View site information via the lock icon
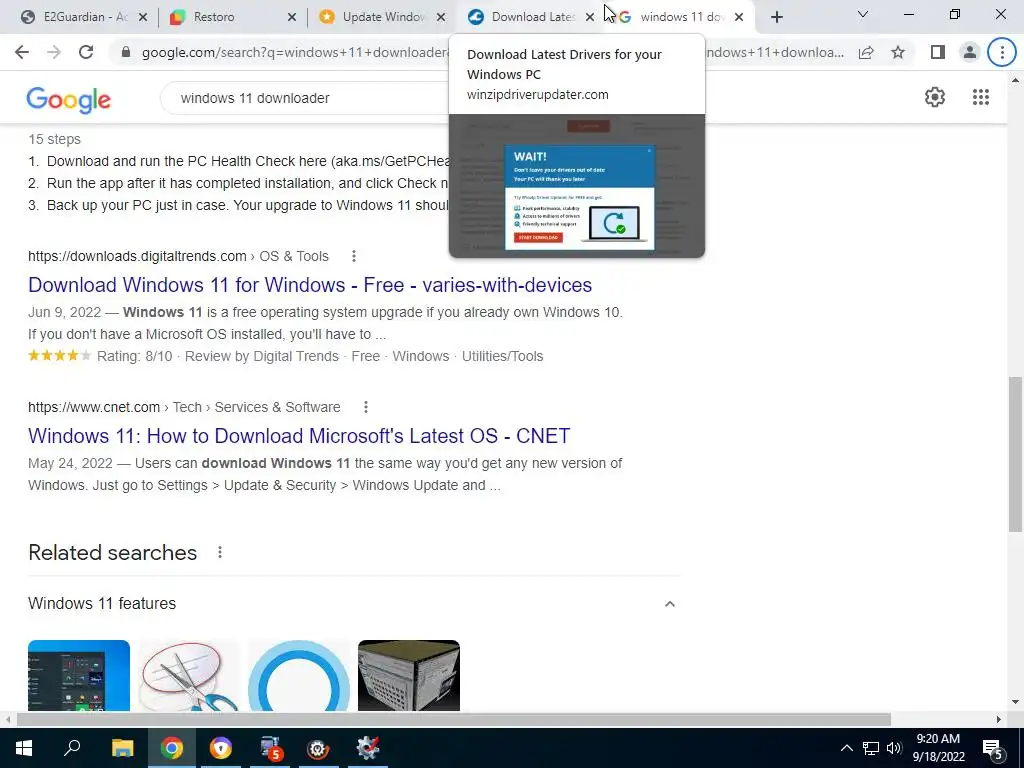This screenshot has width=1024, height=768. [126, 52]
